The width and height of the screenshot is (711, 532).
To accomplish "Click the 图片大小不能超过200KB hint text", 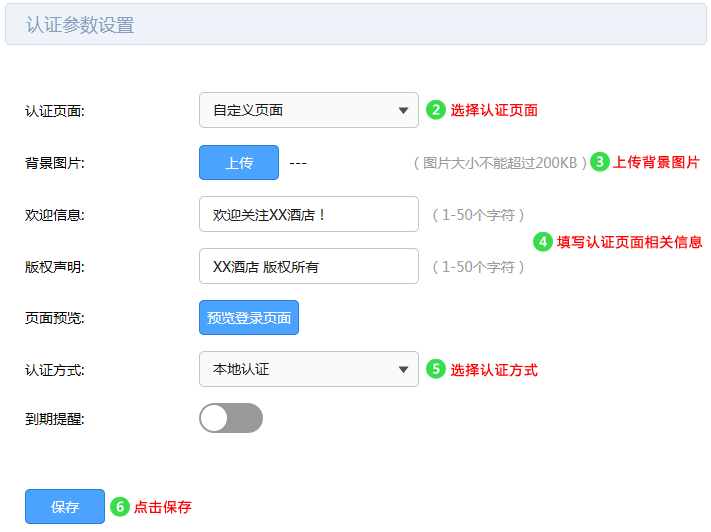I will pos(499,163).
